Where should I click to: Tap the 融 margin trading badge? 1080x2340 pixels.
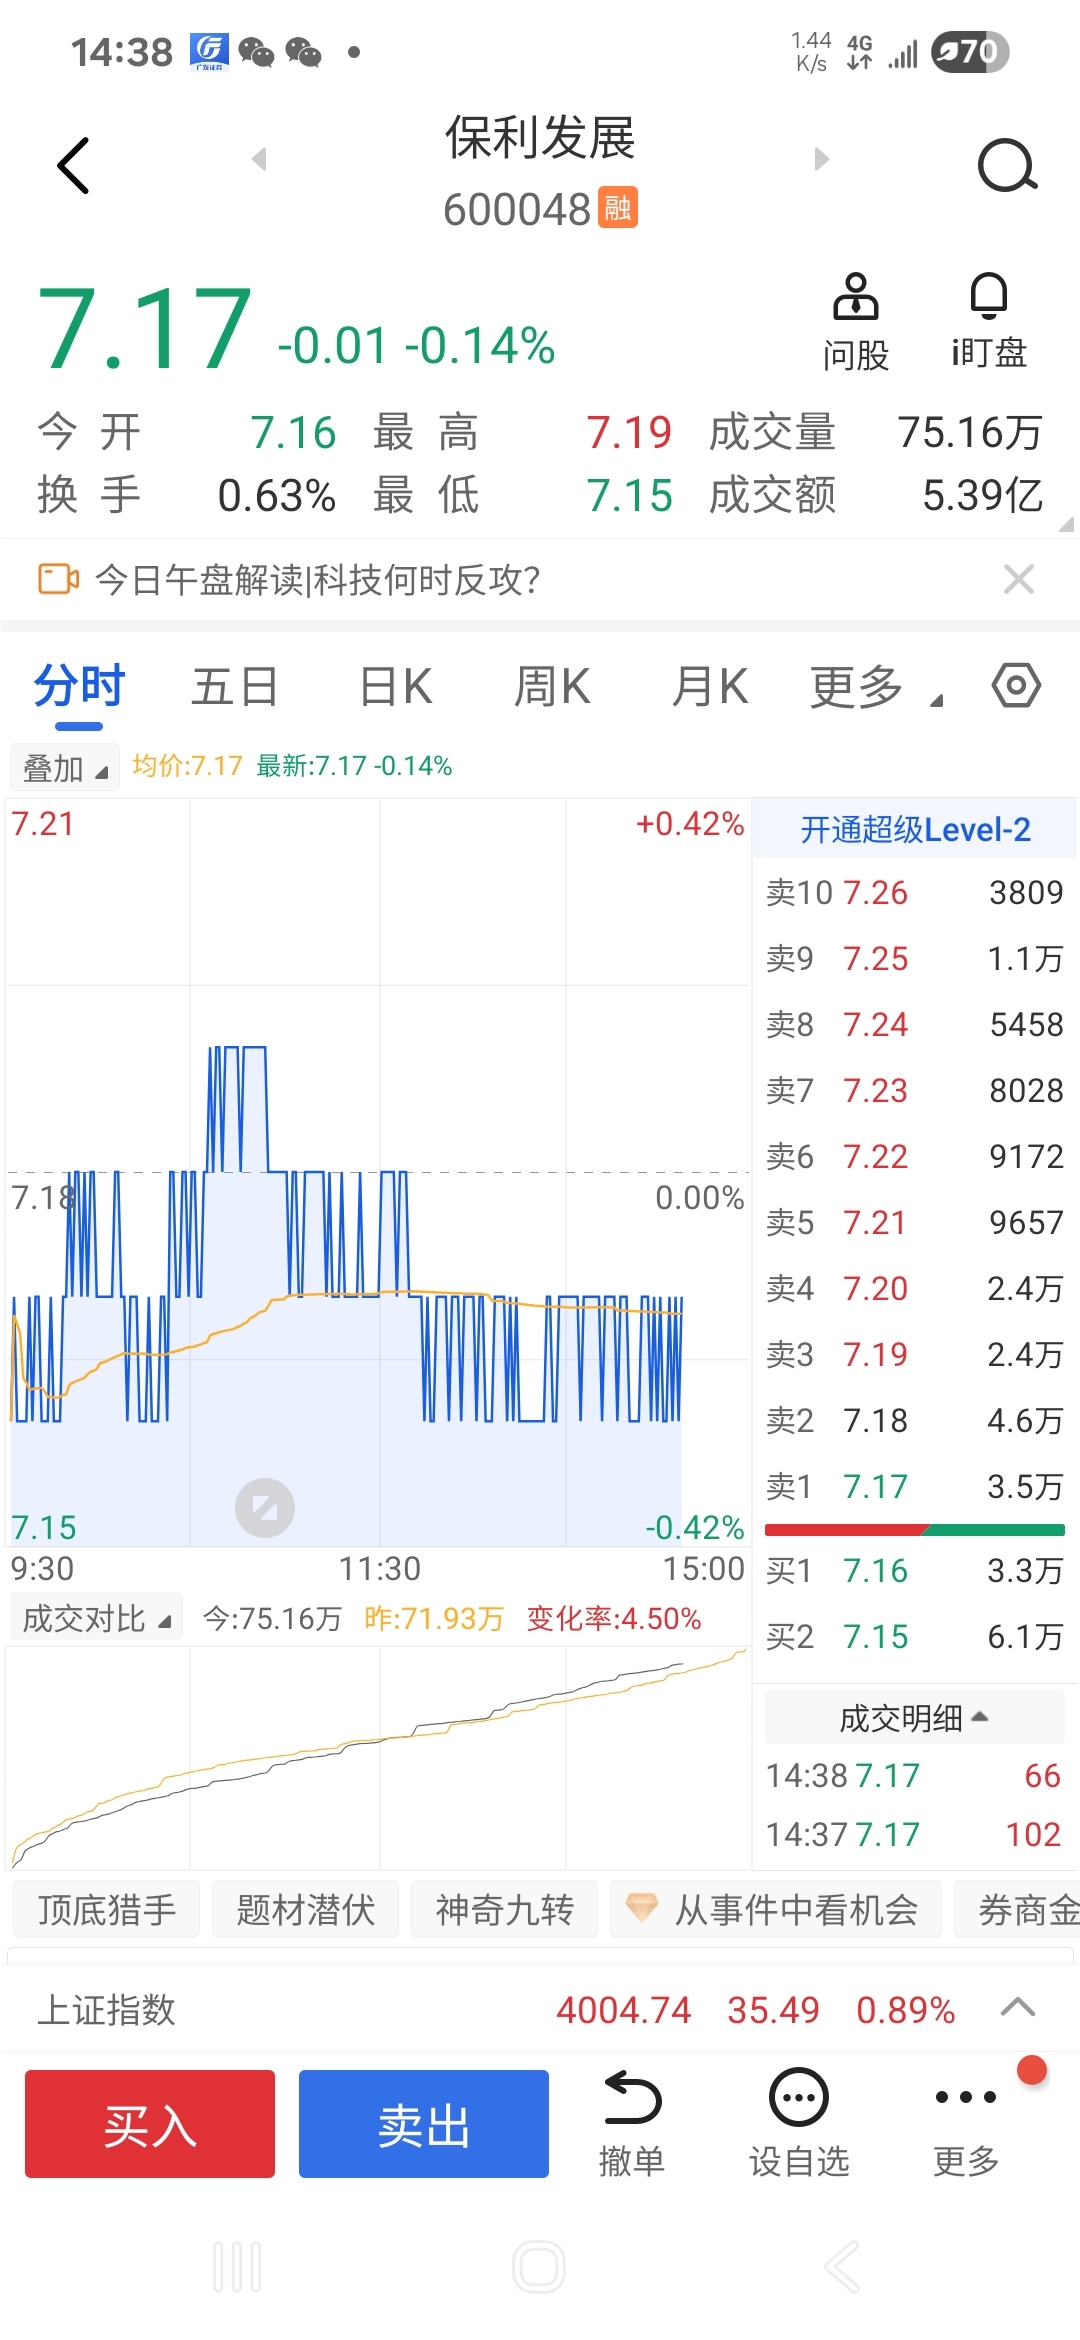click(618, 208)
